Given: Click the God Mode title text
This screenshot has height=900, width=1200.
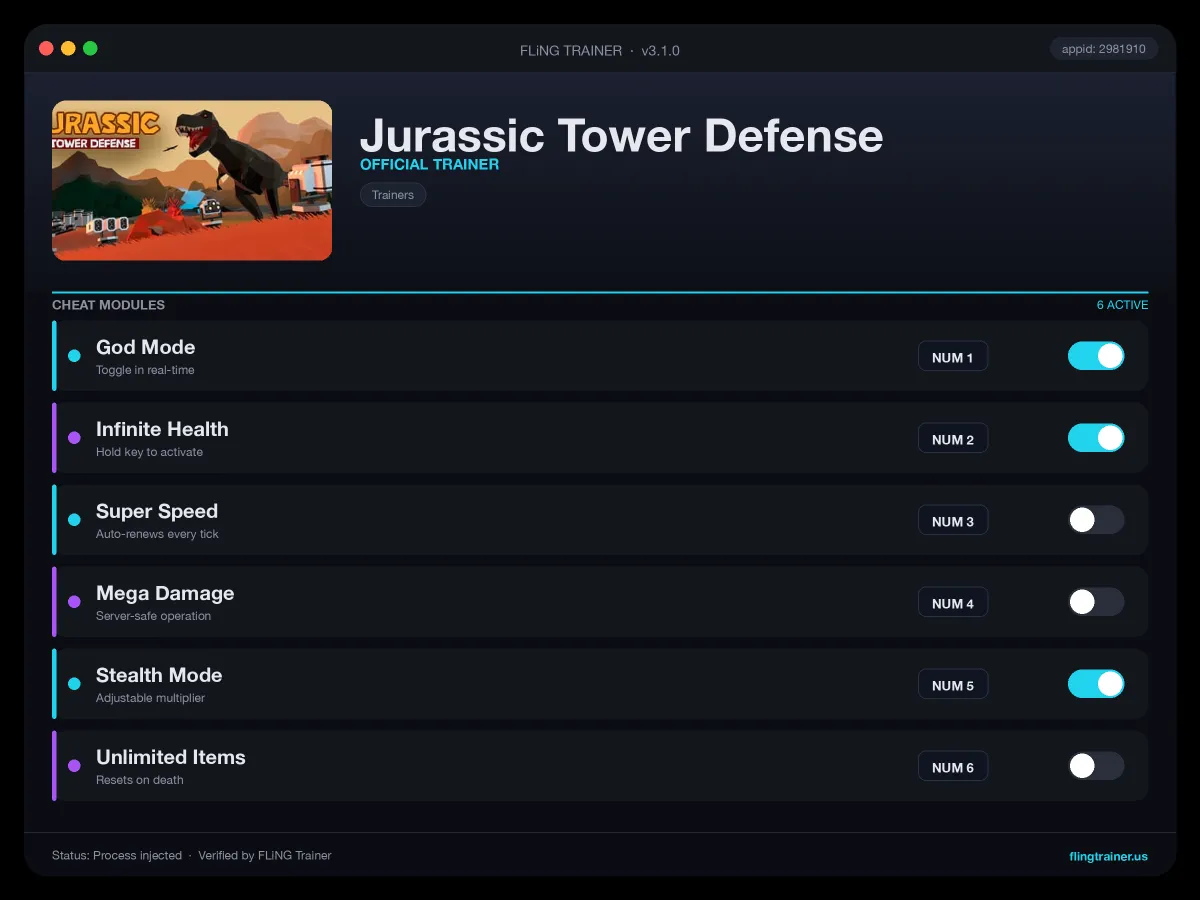Looking at the screenshot, I should [x=146, y=347].
